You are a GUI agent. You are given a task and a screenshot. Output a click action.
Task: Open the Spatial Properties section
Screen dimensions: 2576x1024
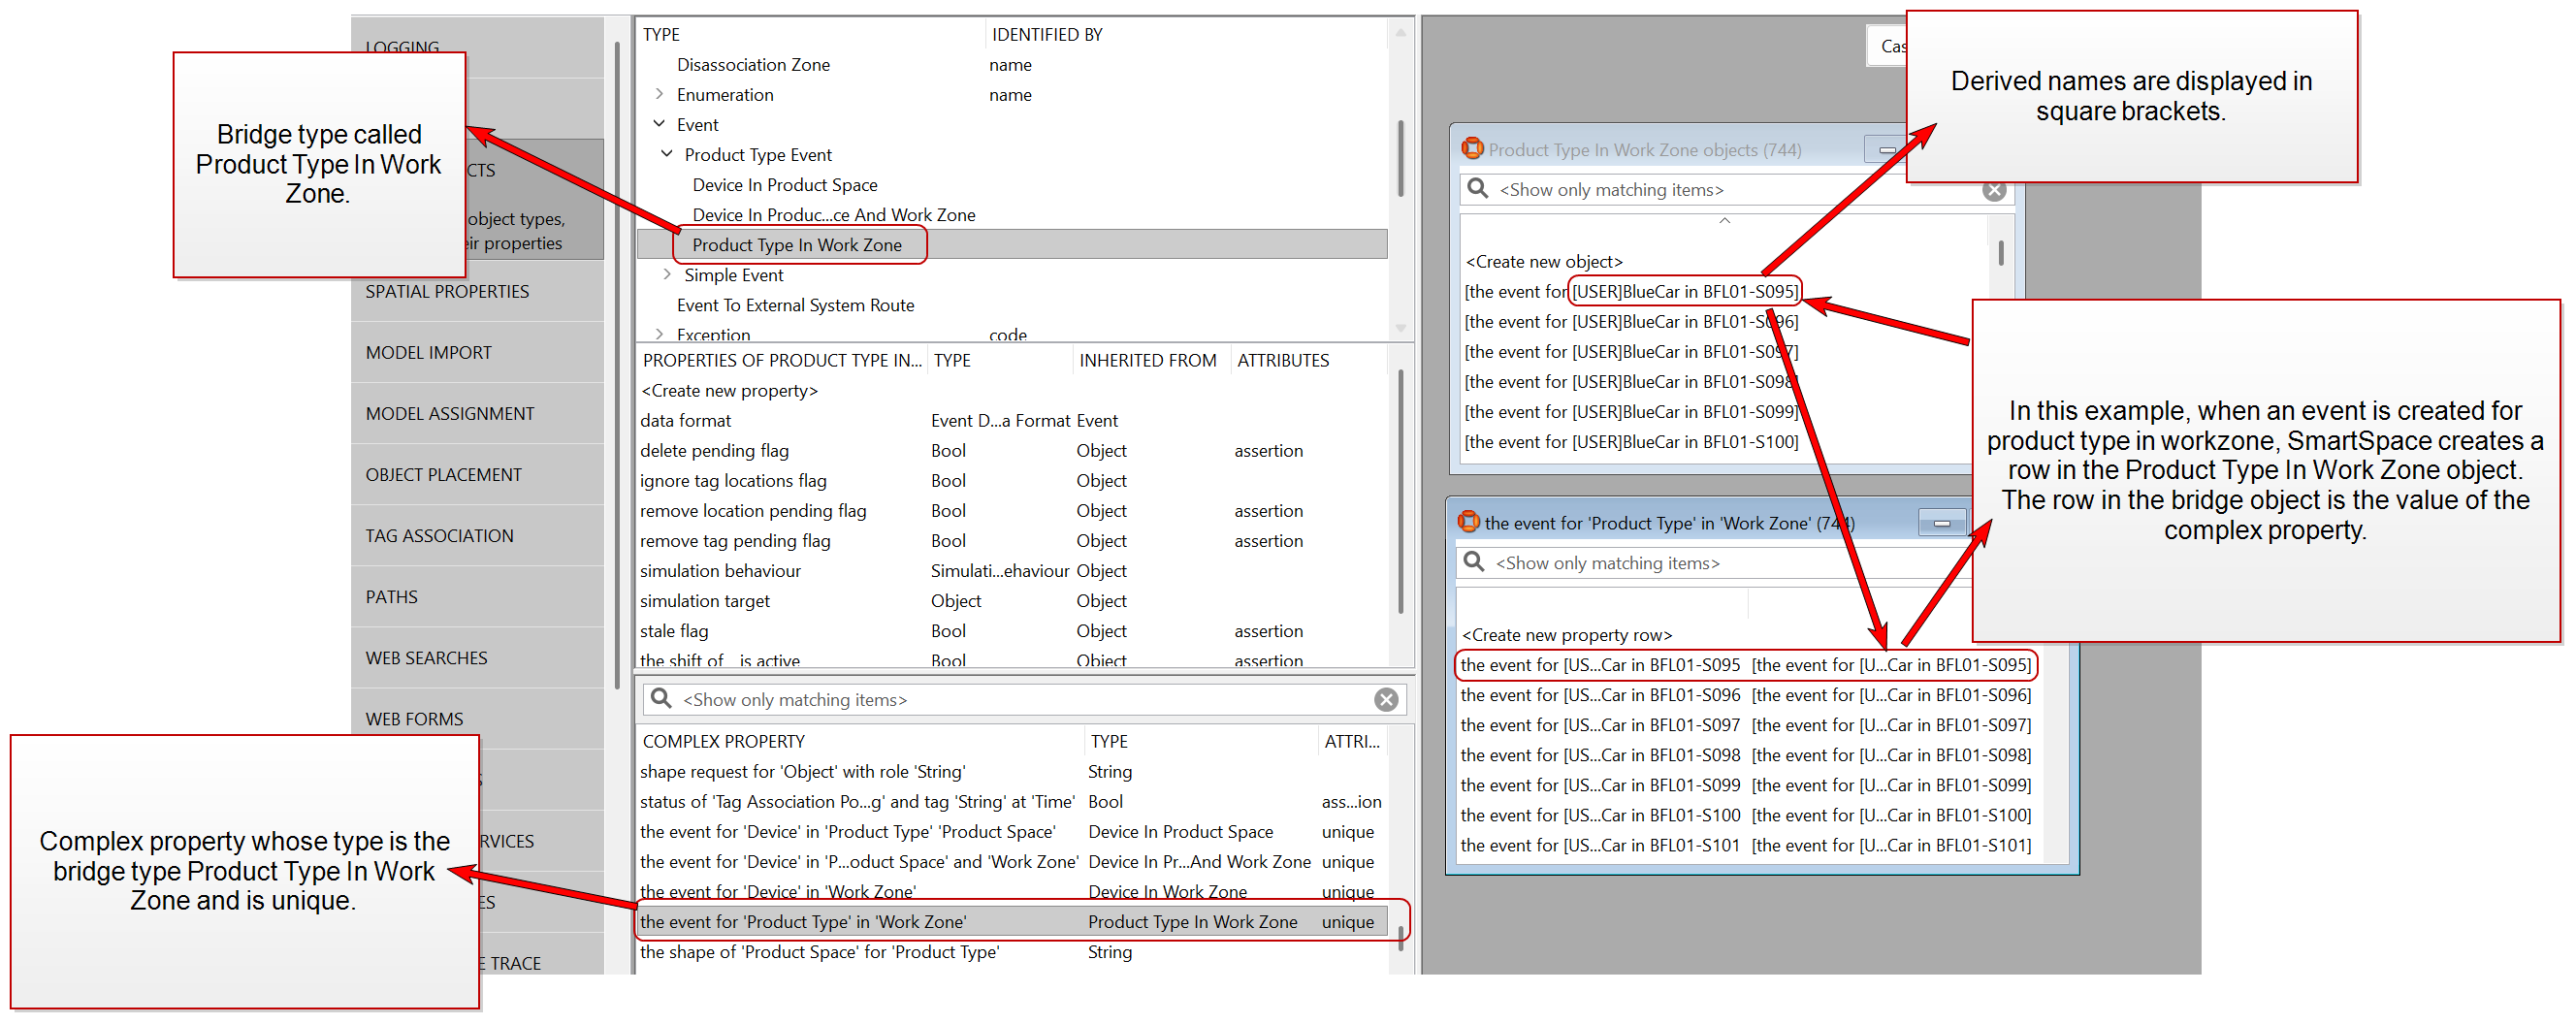[477, 291]
